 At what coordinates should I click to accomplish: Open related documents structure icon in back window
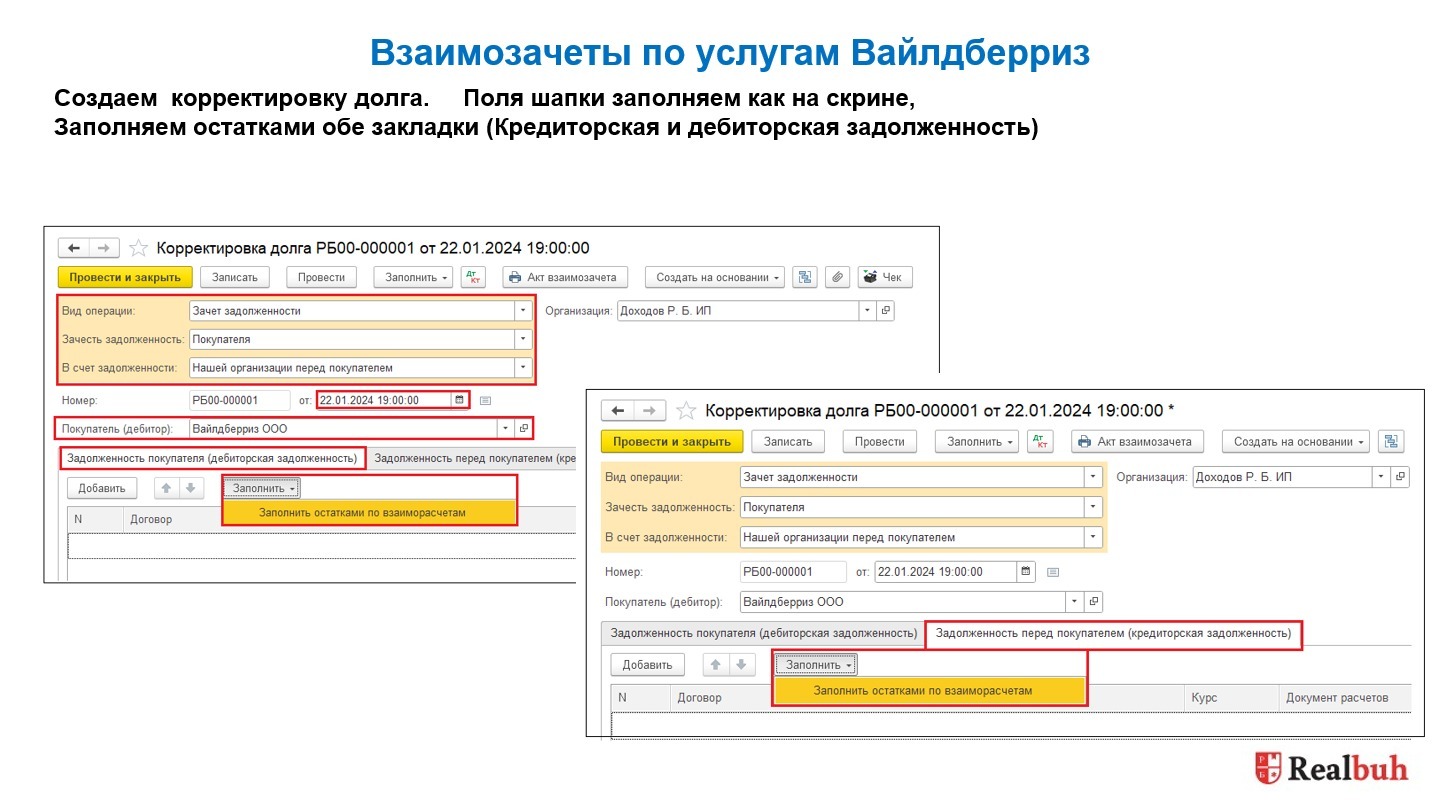(803, 277)
